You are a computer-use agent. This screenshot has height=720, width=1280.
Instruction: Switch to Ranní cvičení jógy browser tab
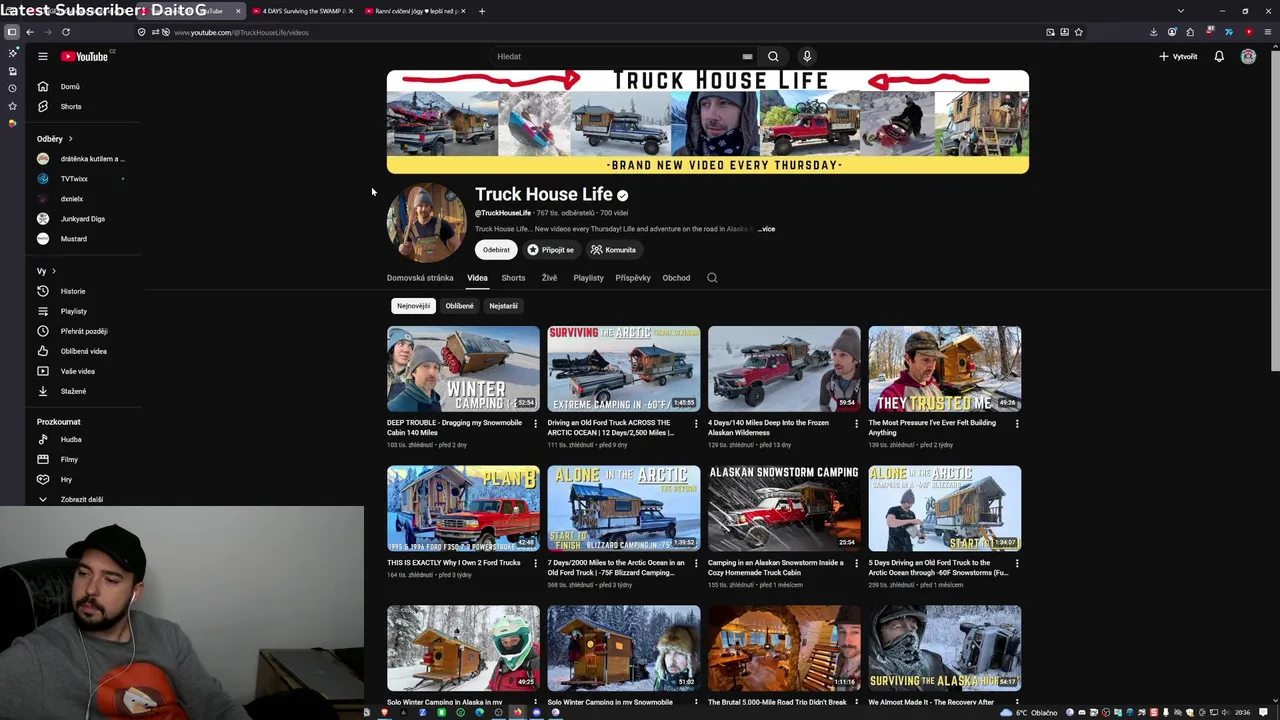(x=414, y=11)
